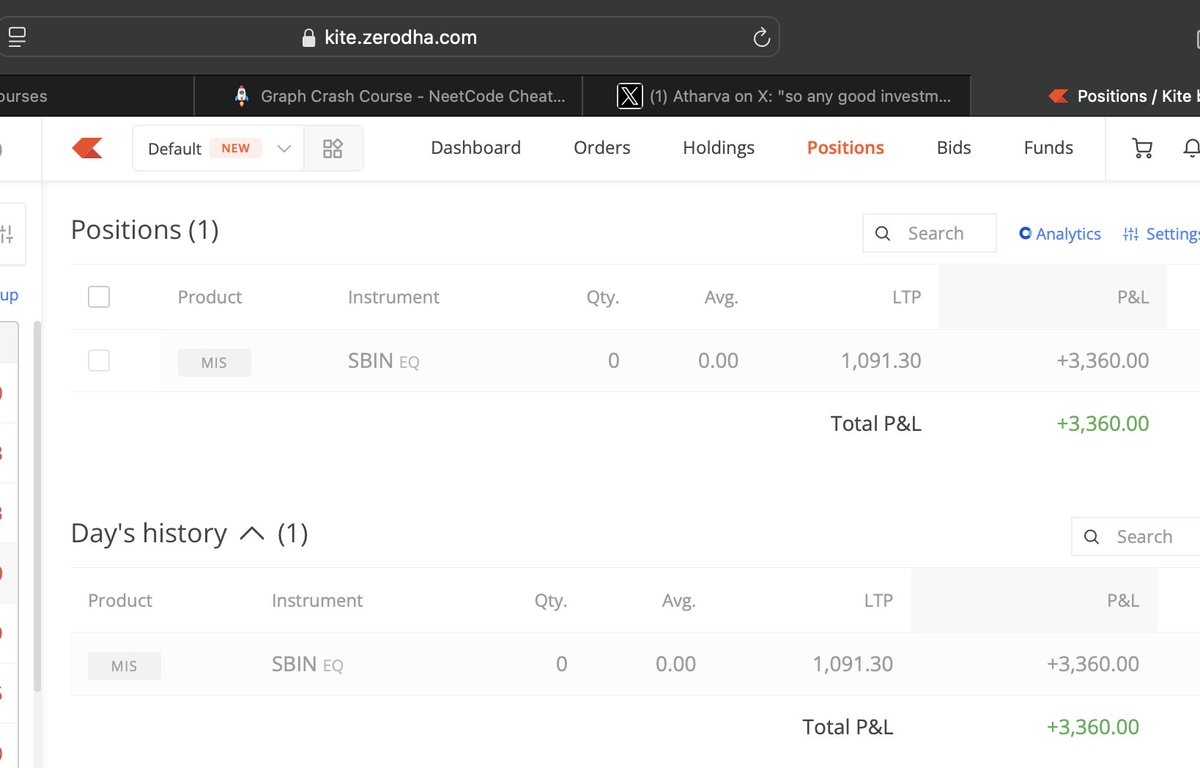This screenshot has height=768, width=1200.
Task: Click the Avg. 0.00 value in Positions row
Action: point(718,361)
